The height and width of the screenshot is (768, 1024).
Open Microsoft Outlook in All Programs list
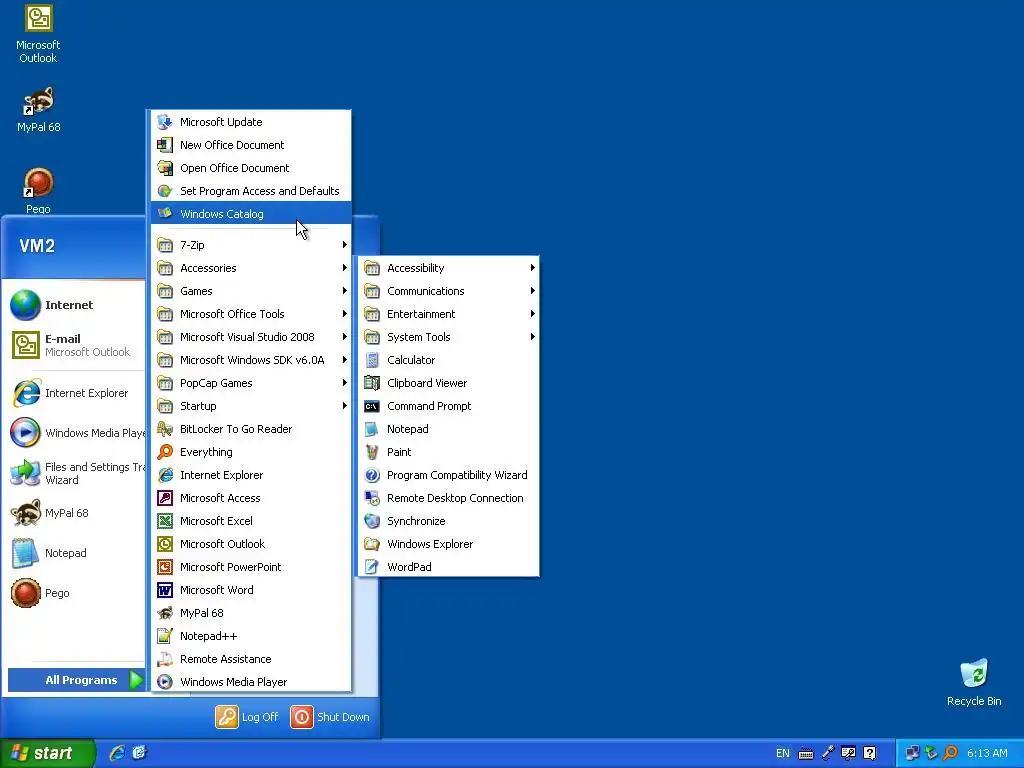tap(251, 543)
